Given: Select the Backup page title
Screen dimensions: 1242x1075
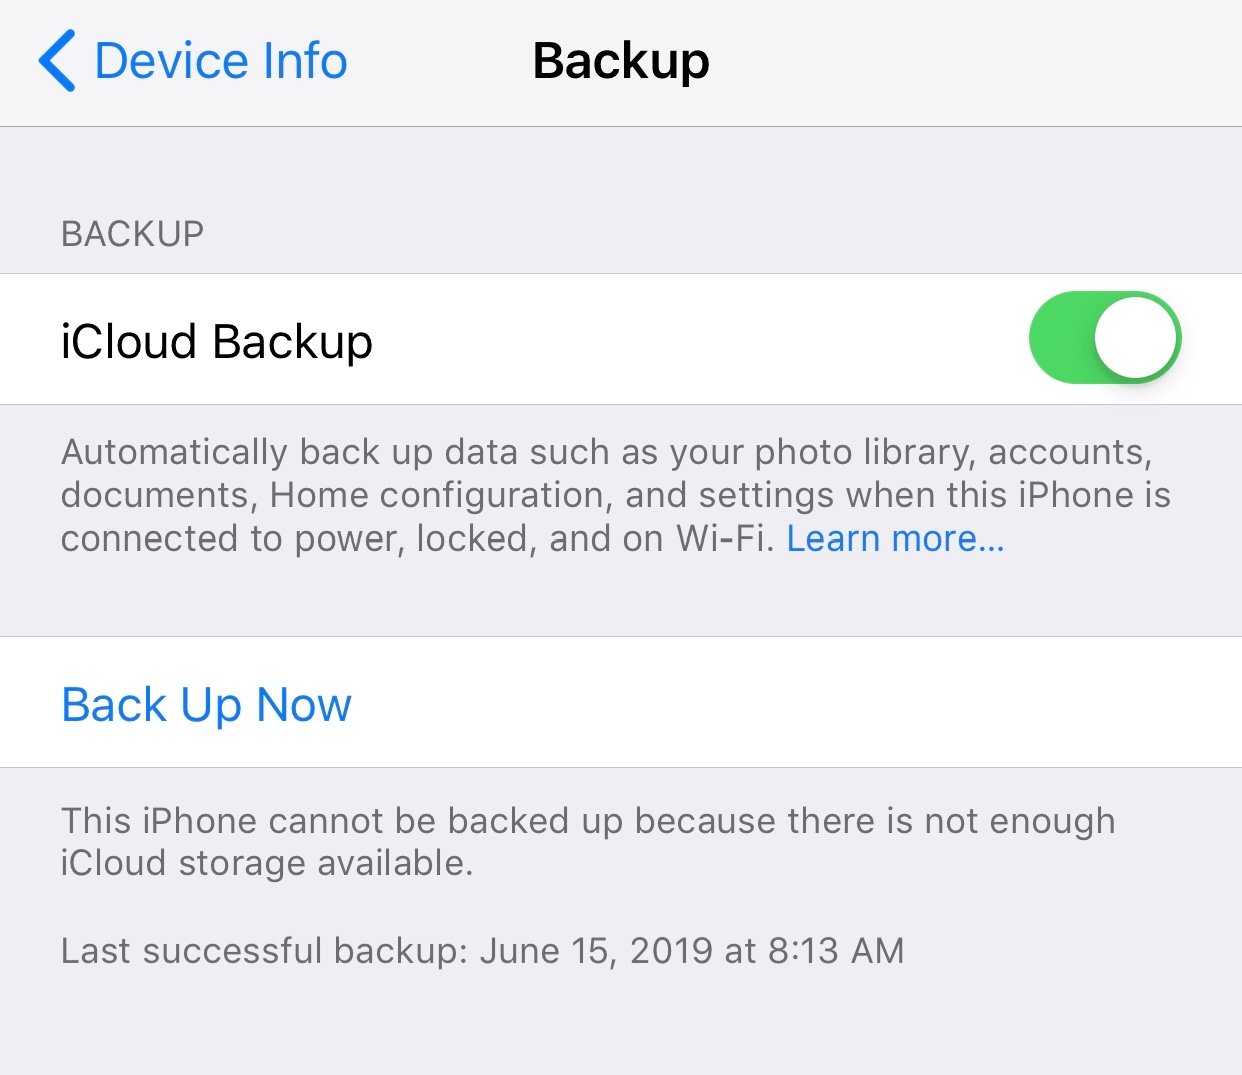Looking at the screenshot, I should click(x=621, y=61).
